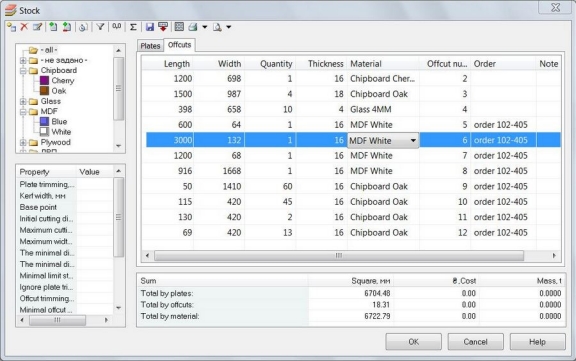Click the Offcut number column header
Image resolution: width=576 pixels, height=361 pixels.
(445, 64)
